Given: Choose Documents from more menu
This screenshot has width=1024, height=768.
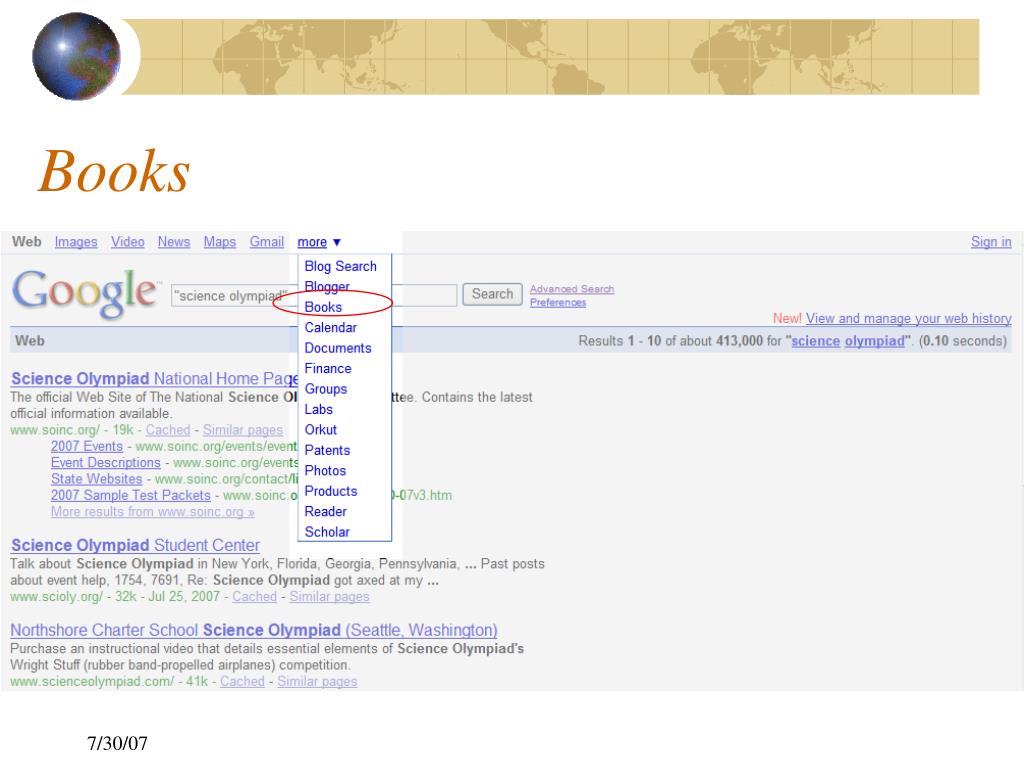Looking at the screenshot, I should point(338,348).
